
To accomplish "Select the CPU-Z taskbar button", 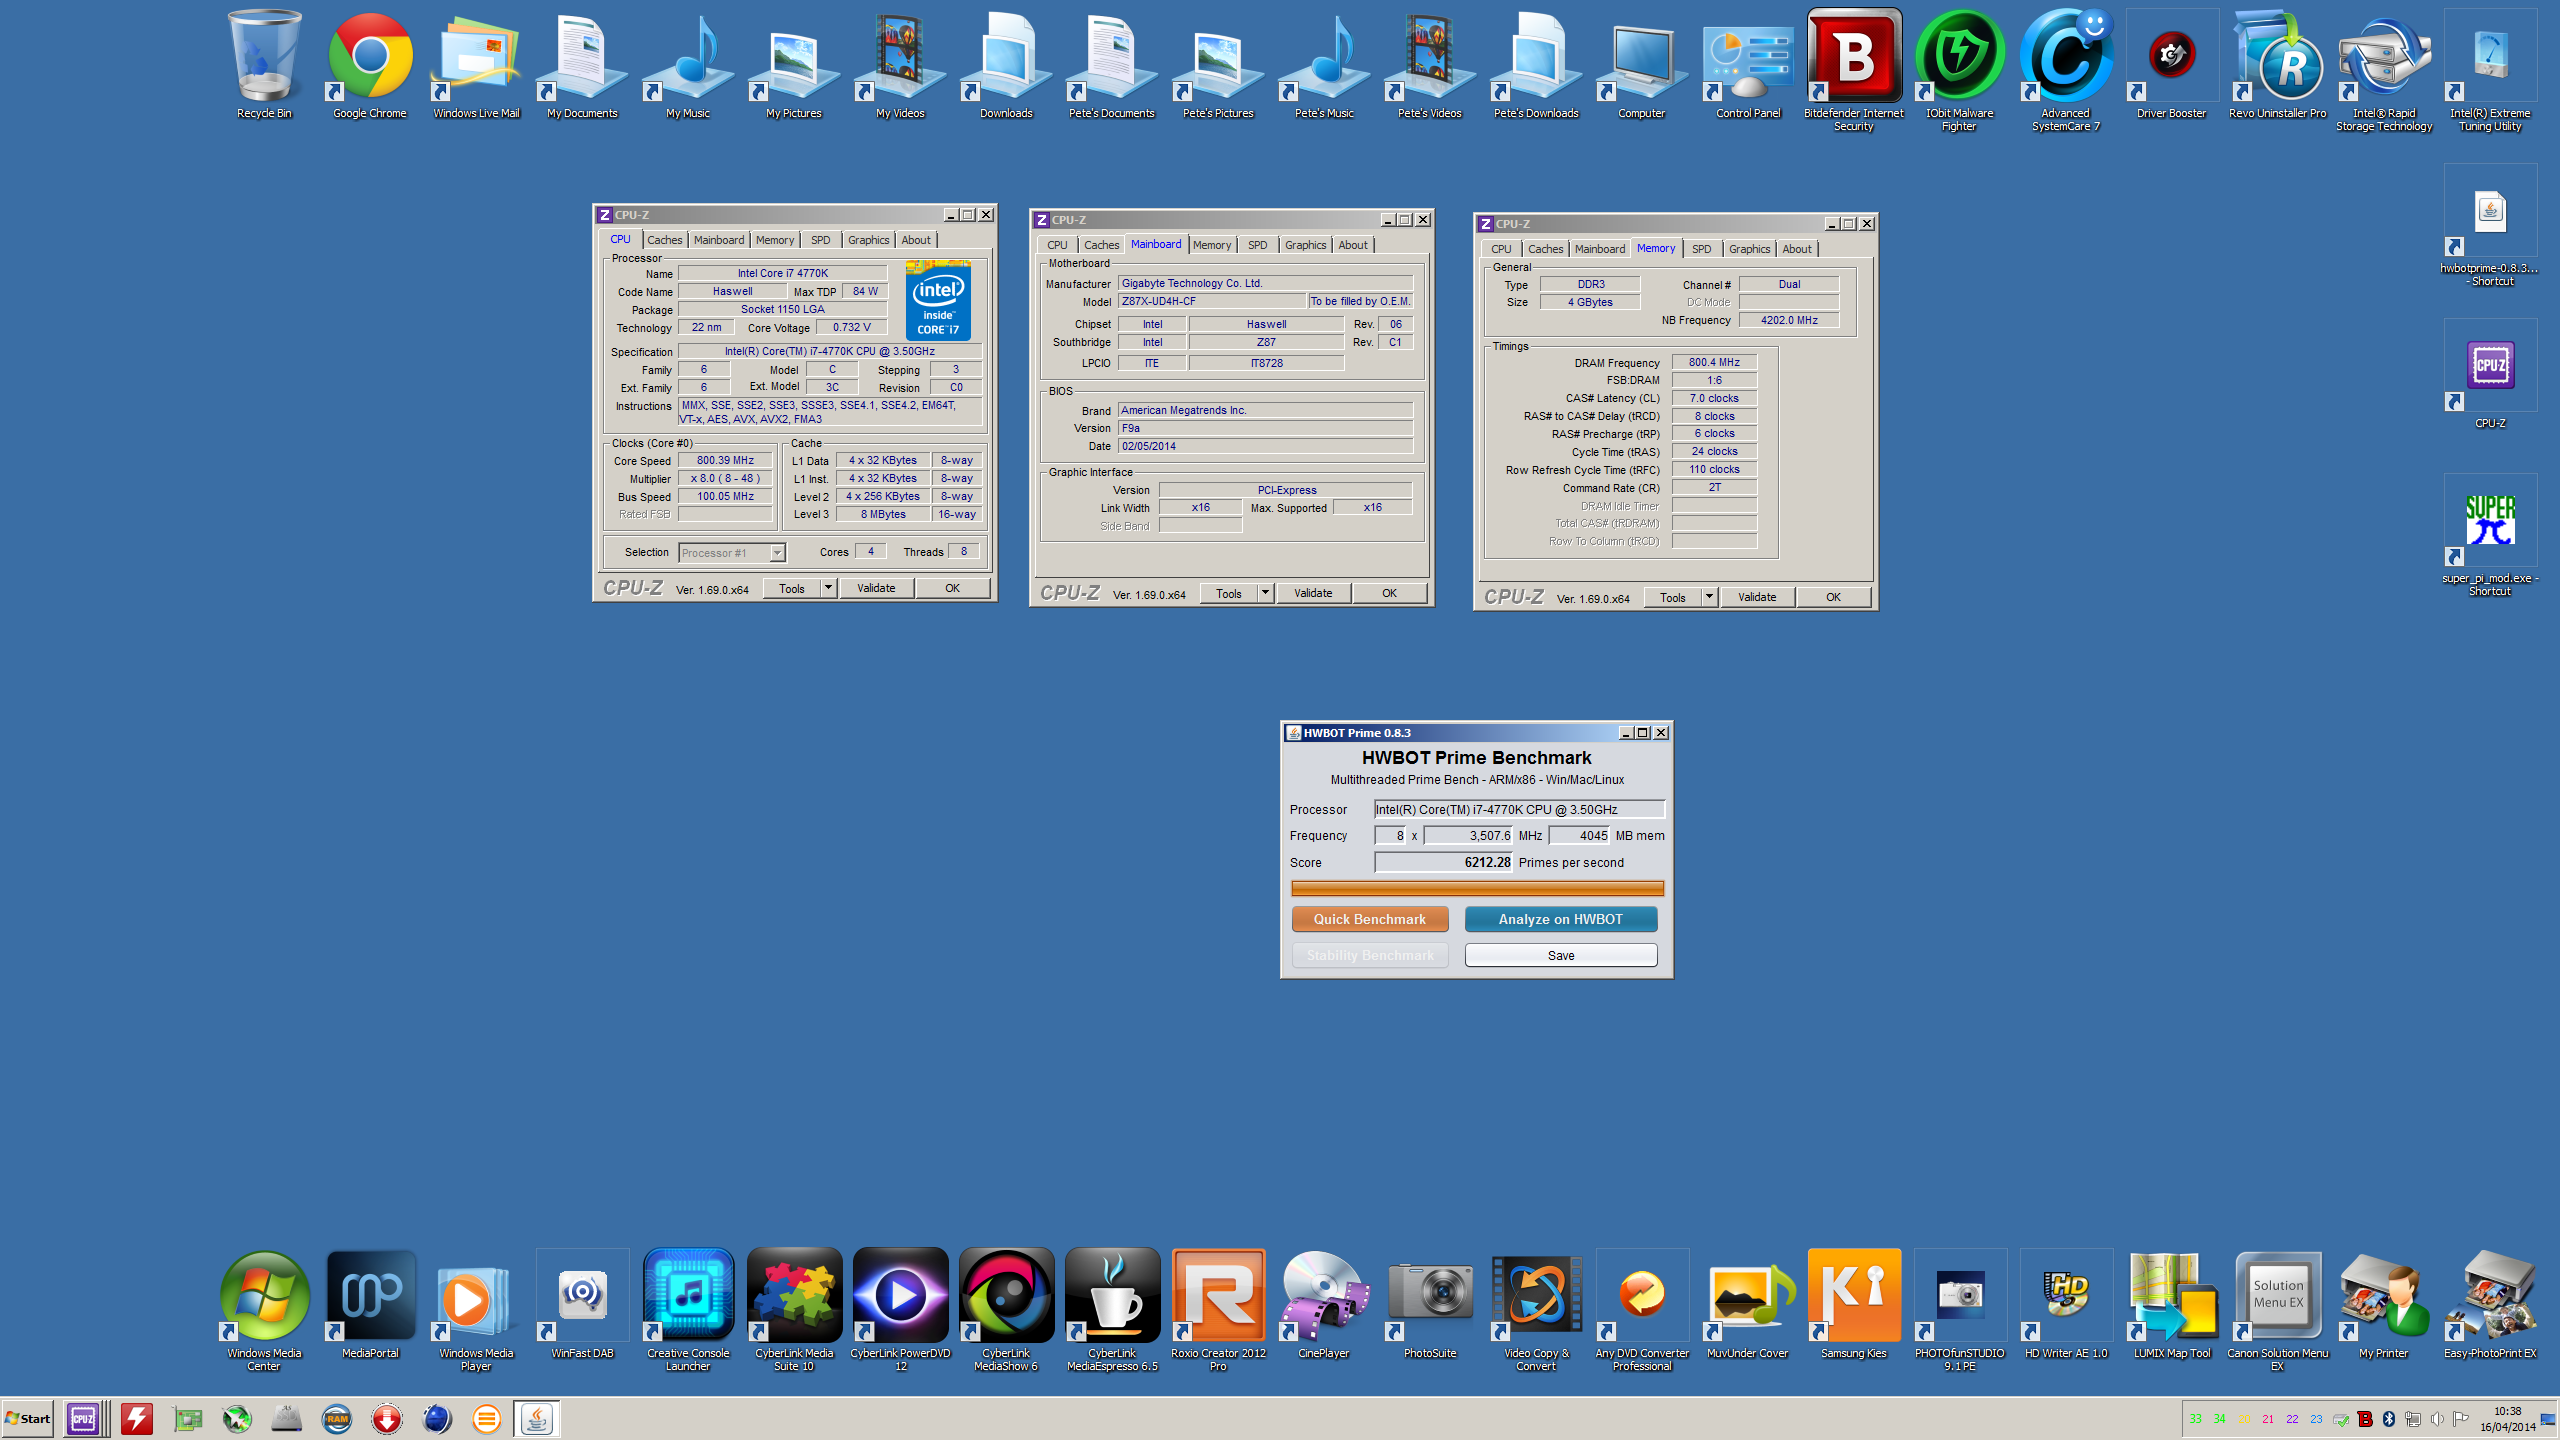I will (x=83, y=1418).
